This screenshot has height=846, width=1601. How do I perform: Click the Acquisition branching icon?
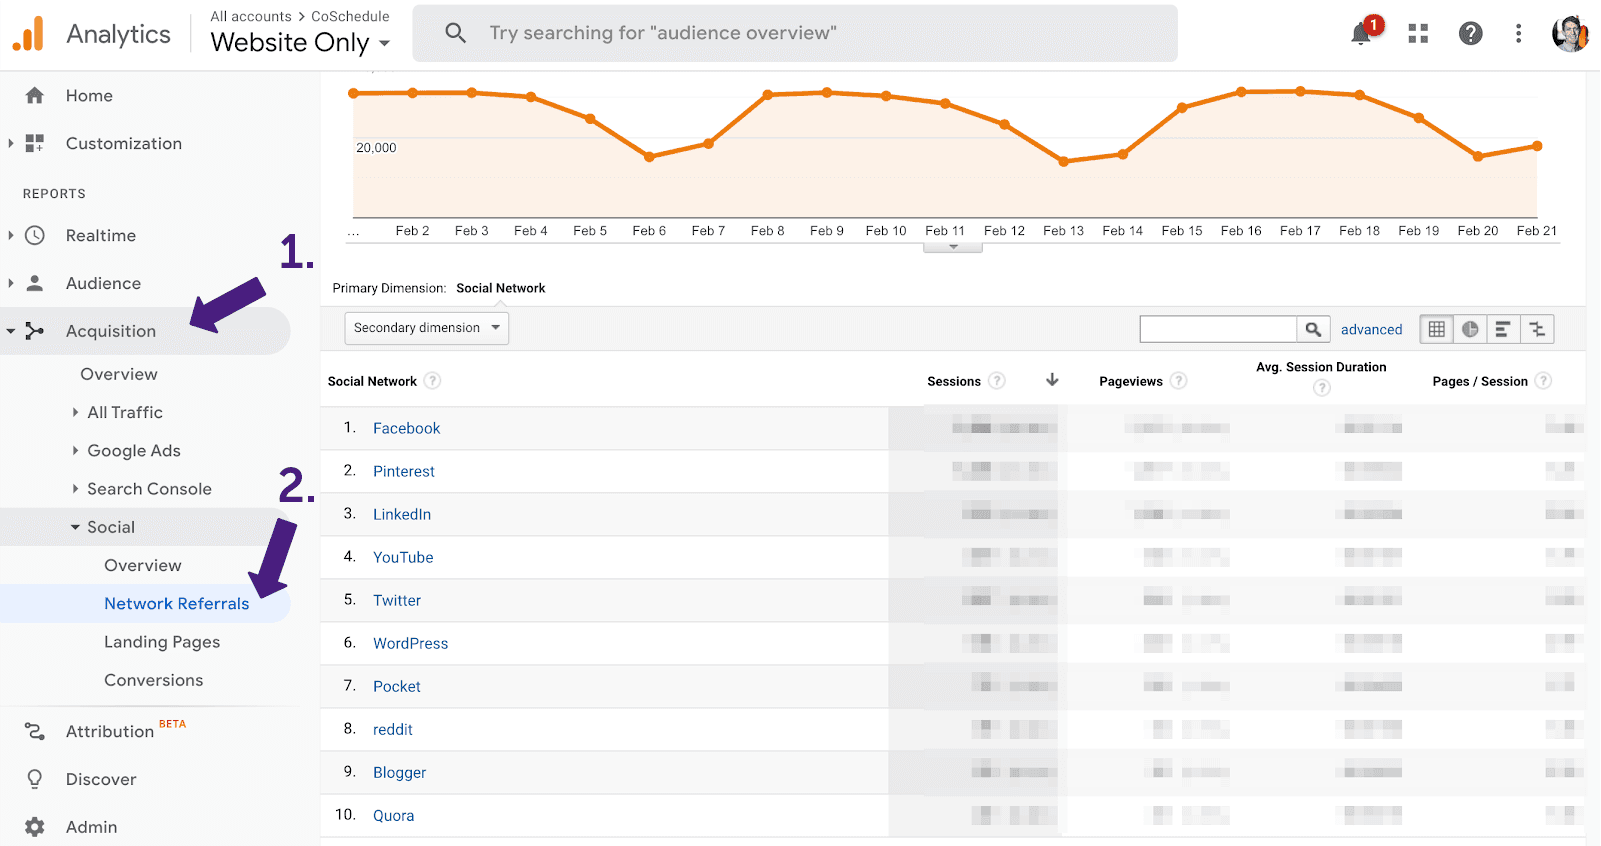pyautogui.click(x=35, y=331)
